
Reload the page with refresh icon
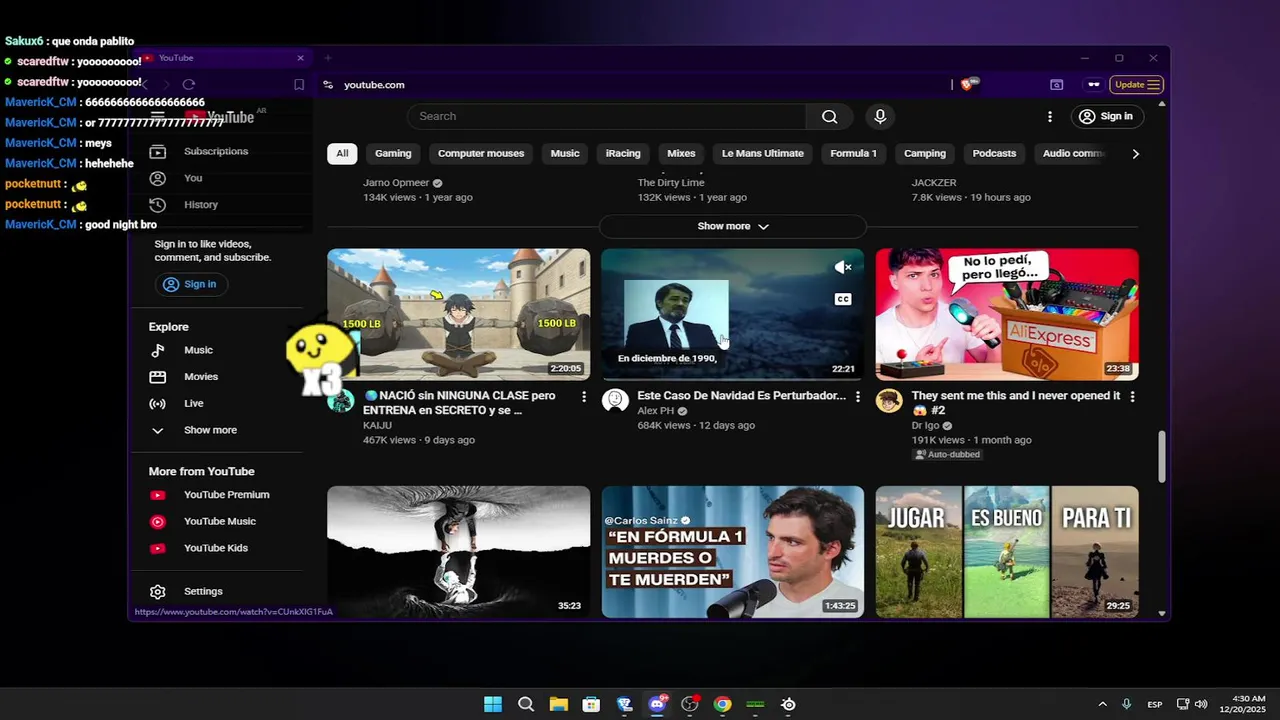click(189, 85)
